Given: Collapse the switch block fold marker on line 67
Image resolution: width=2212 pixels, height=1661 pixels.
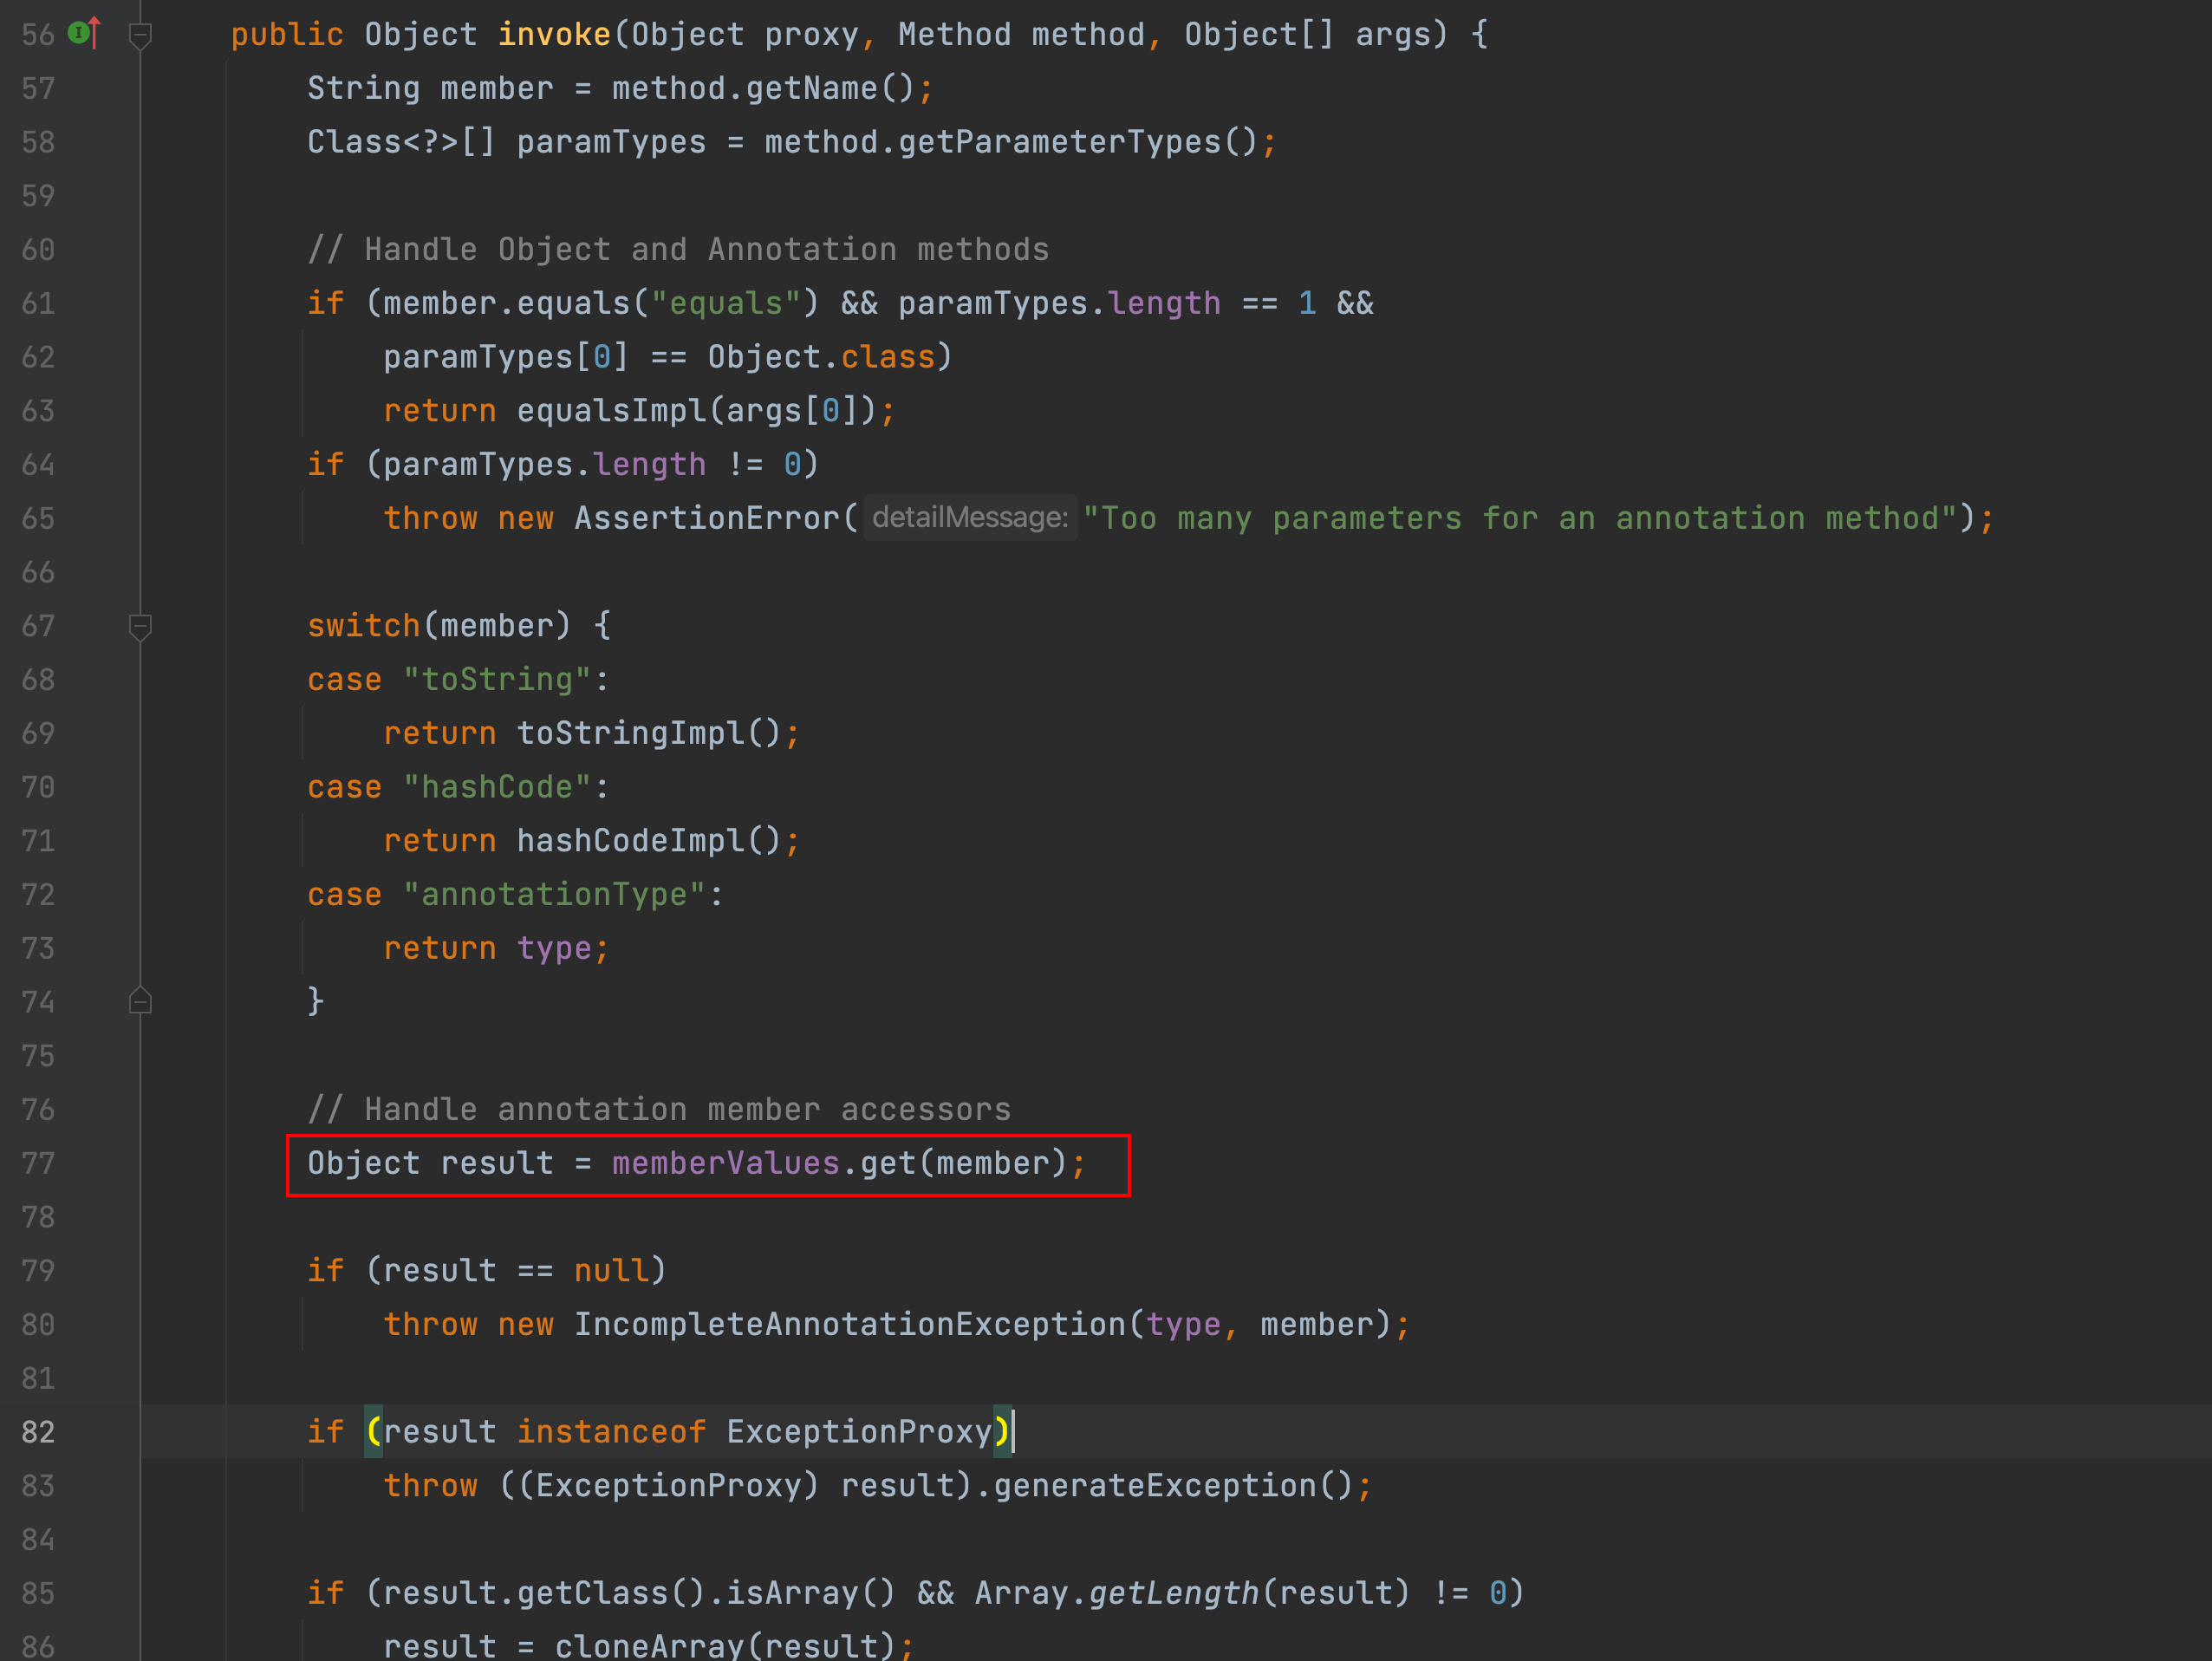Looking at the screenshot, I should tap(140, 626).
